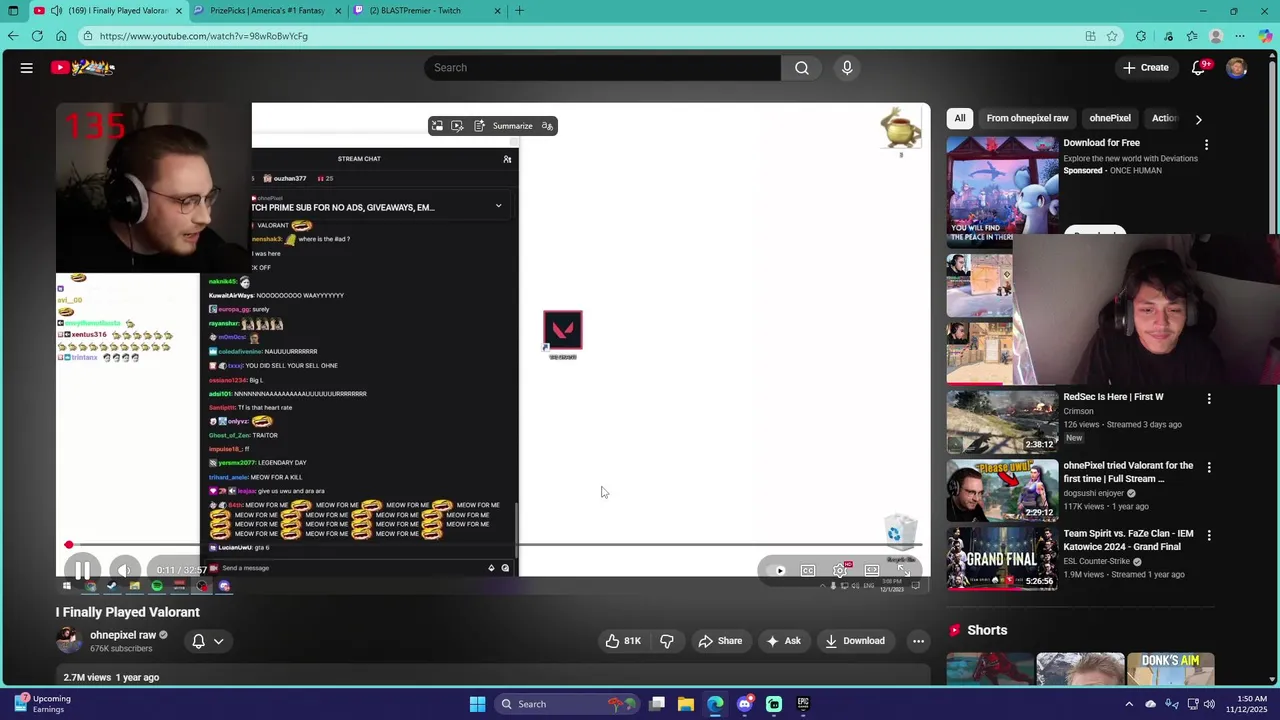Add page to favorites star
This screenshot has width=1280, height=720.
coord(1112,36)
